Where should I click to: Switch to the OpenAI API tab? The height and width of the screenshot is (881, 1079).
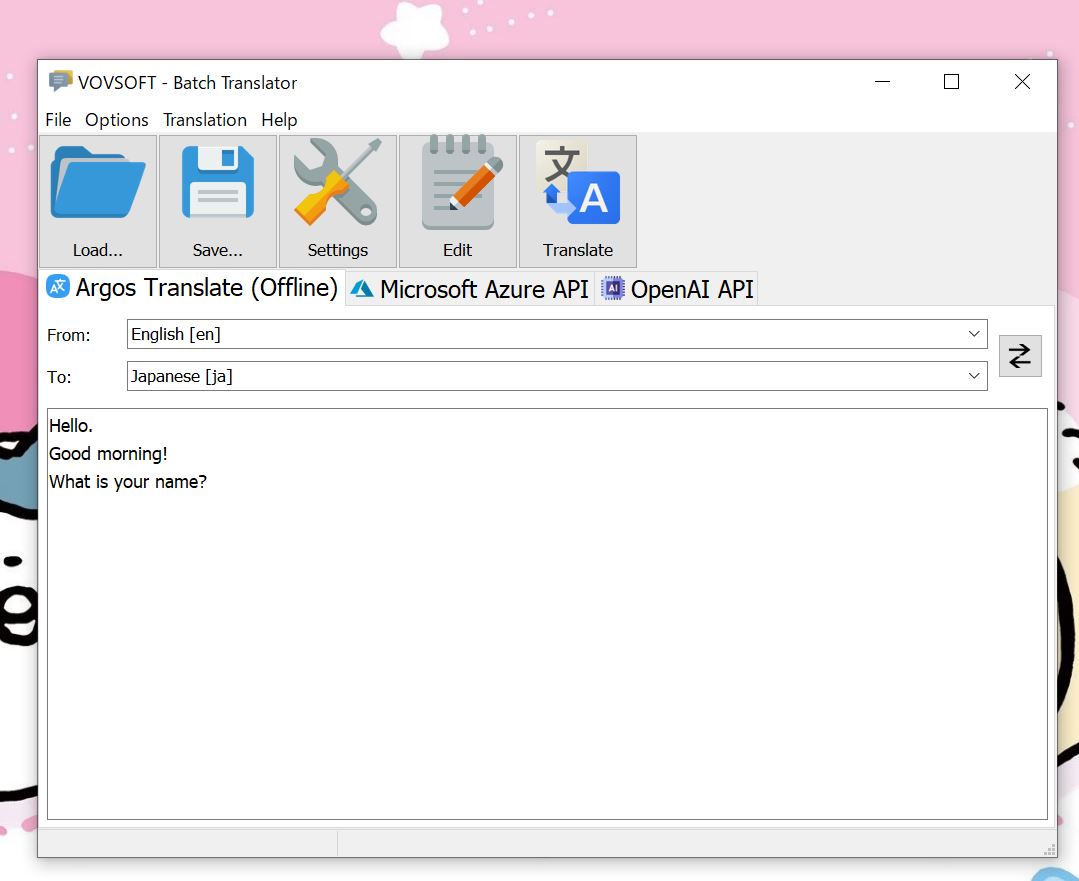click(678, 289)
